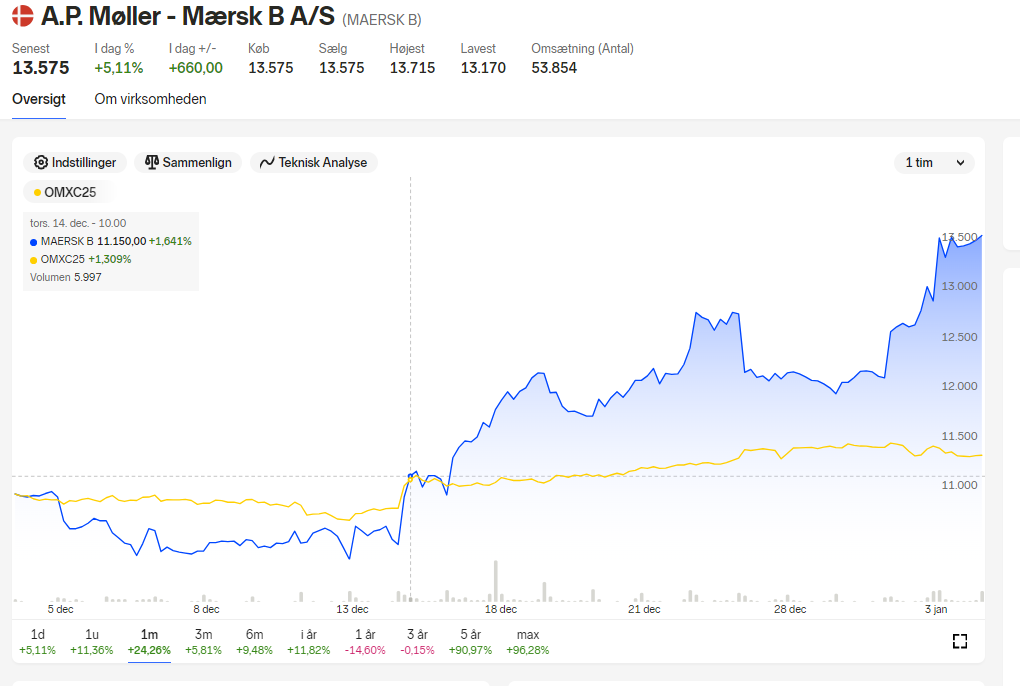
Task: Select the 1 år time range
Action: pyautogui.click(x=365, y=641)
